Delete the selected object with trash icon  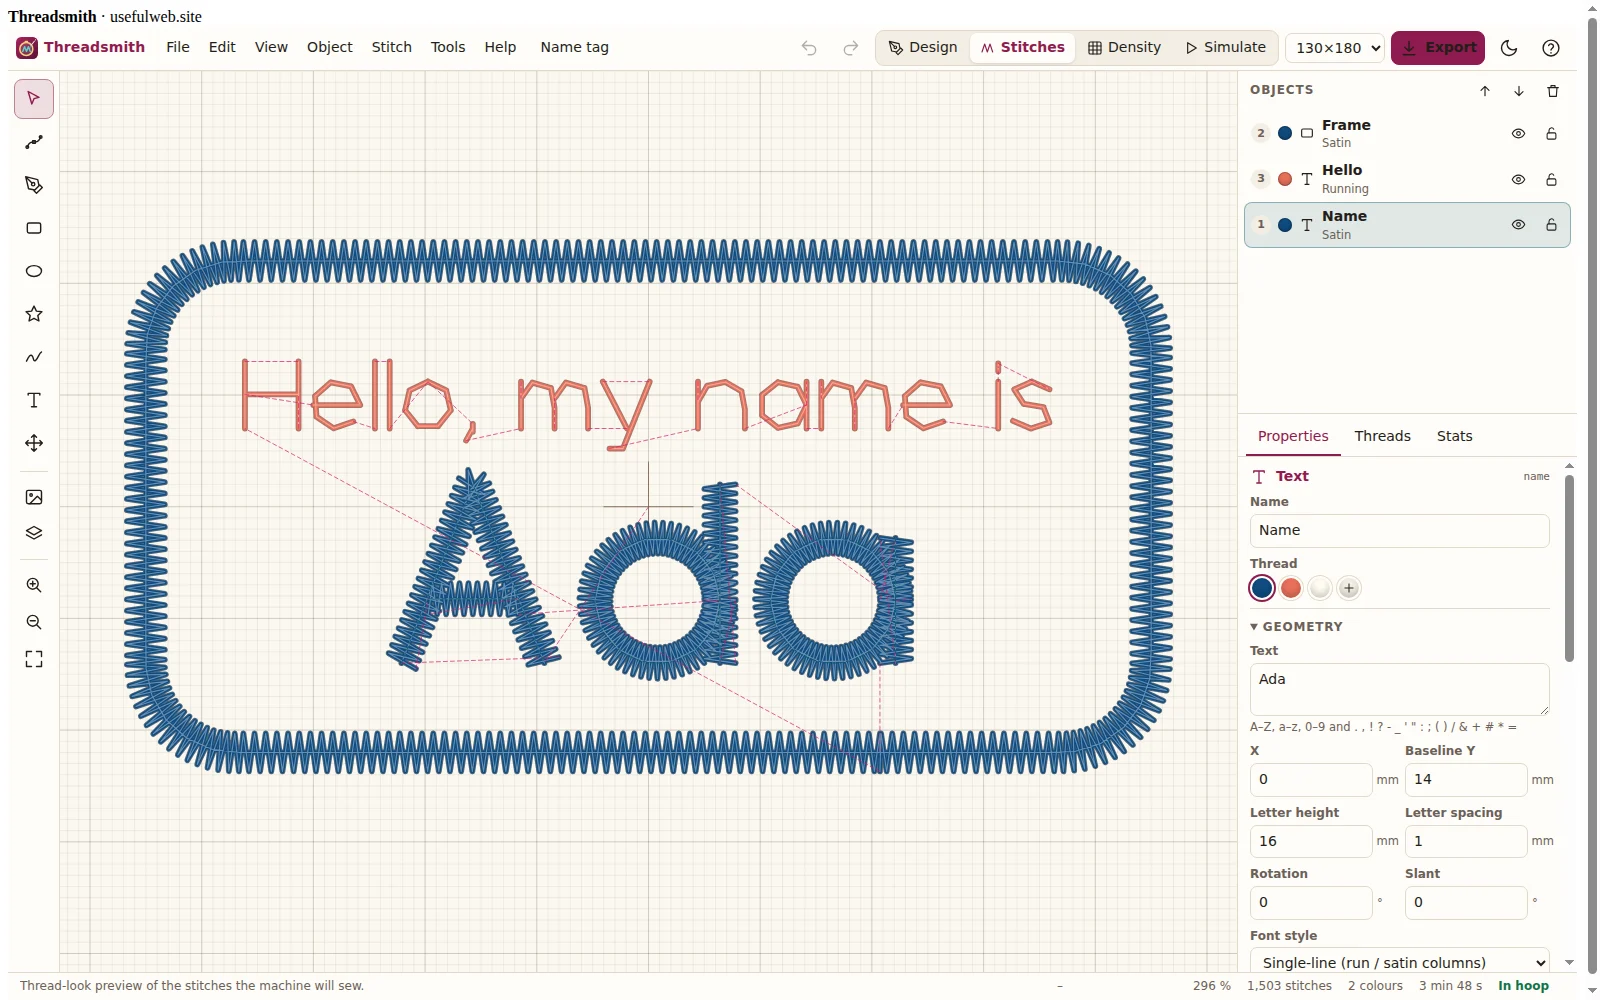click(1553, 91)
